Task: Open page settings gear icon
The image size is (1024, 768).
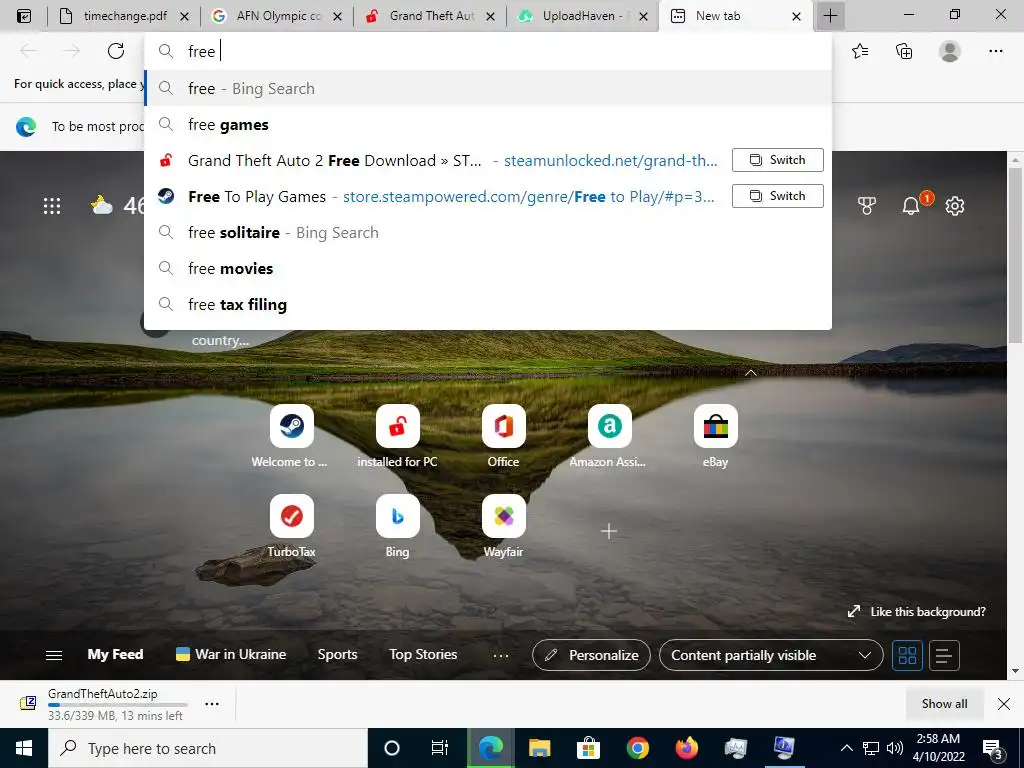Action: coord(955,206)
